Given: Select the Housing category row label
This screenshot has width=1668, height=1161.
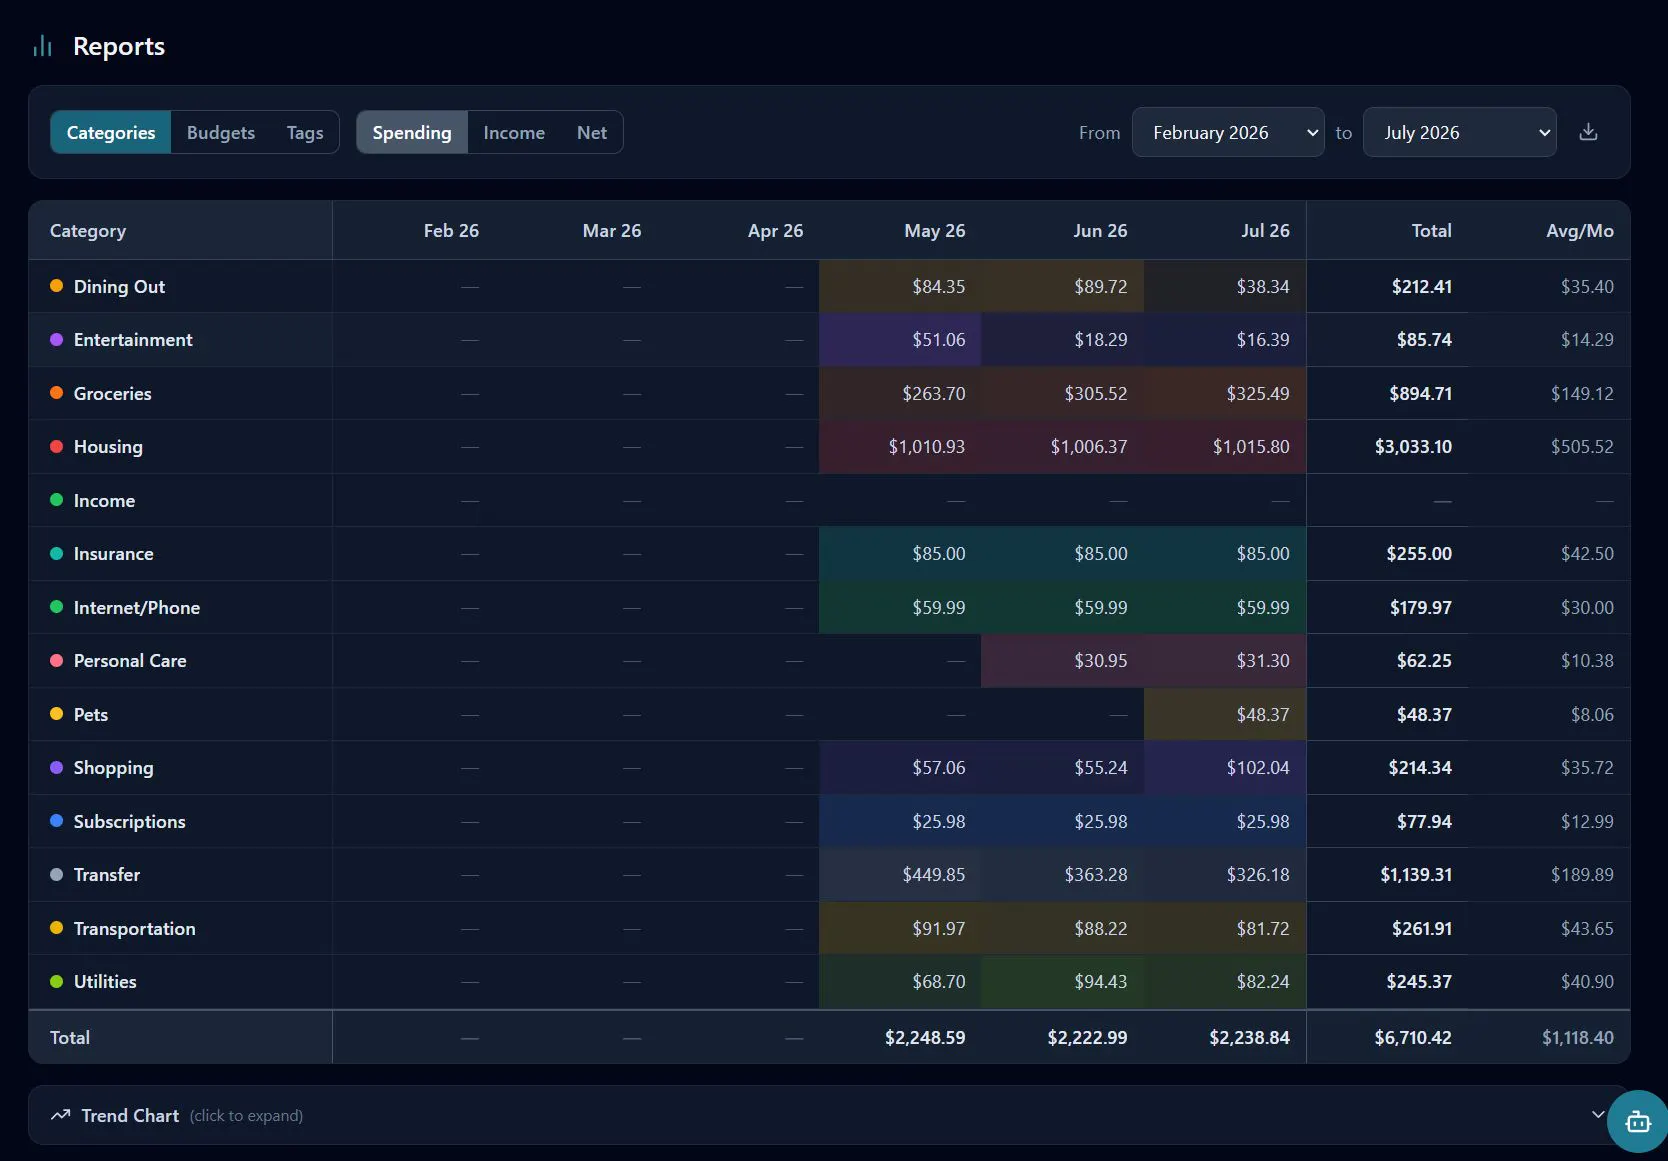Looking at the screenshot, I should [108, 446].
